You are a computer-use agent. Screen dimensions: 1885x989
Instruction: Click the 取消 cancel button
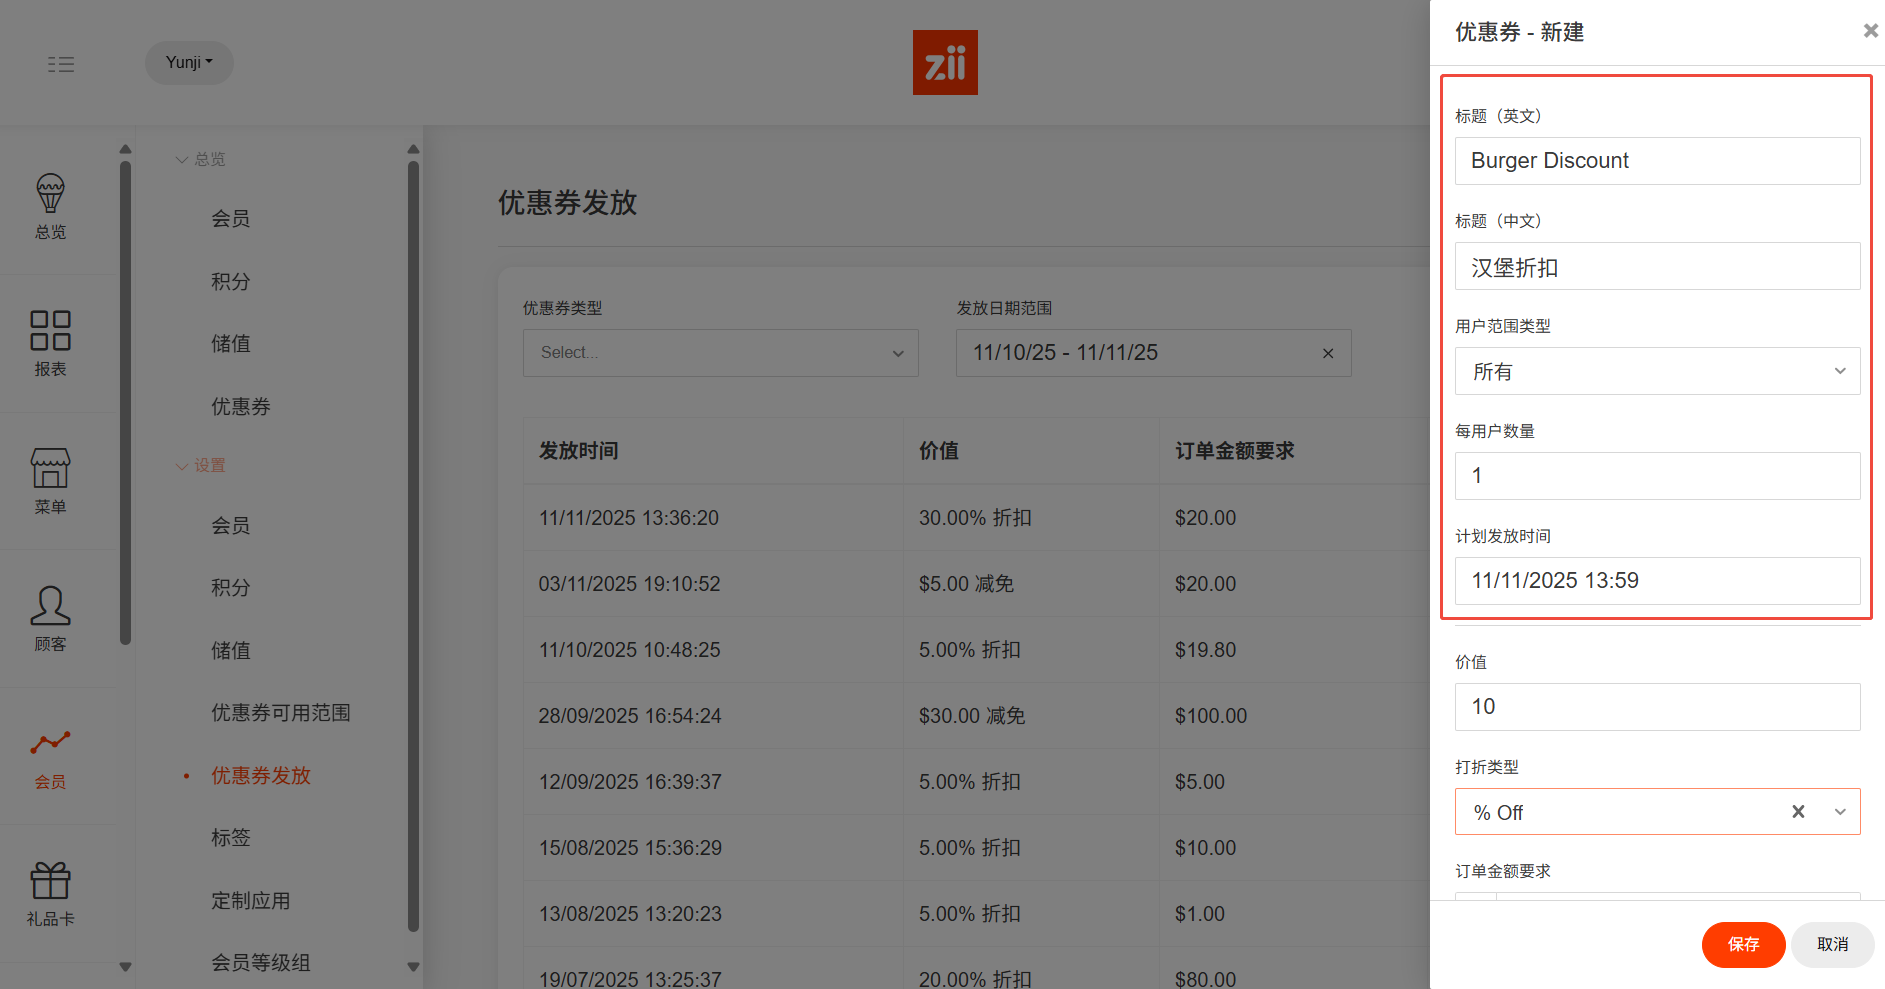coord(1831,944)
